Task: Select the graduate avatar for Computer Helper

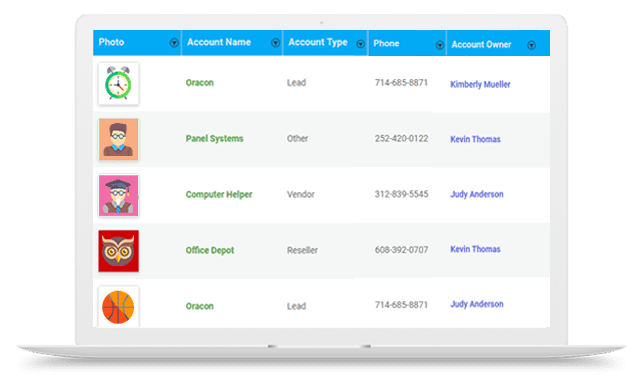Action: pyautogui.click(x=119, y=195)
